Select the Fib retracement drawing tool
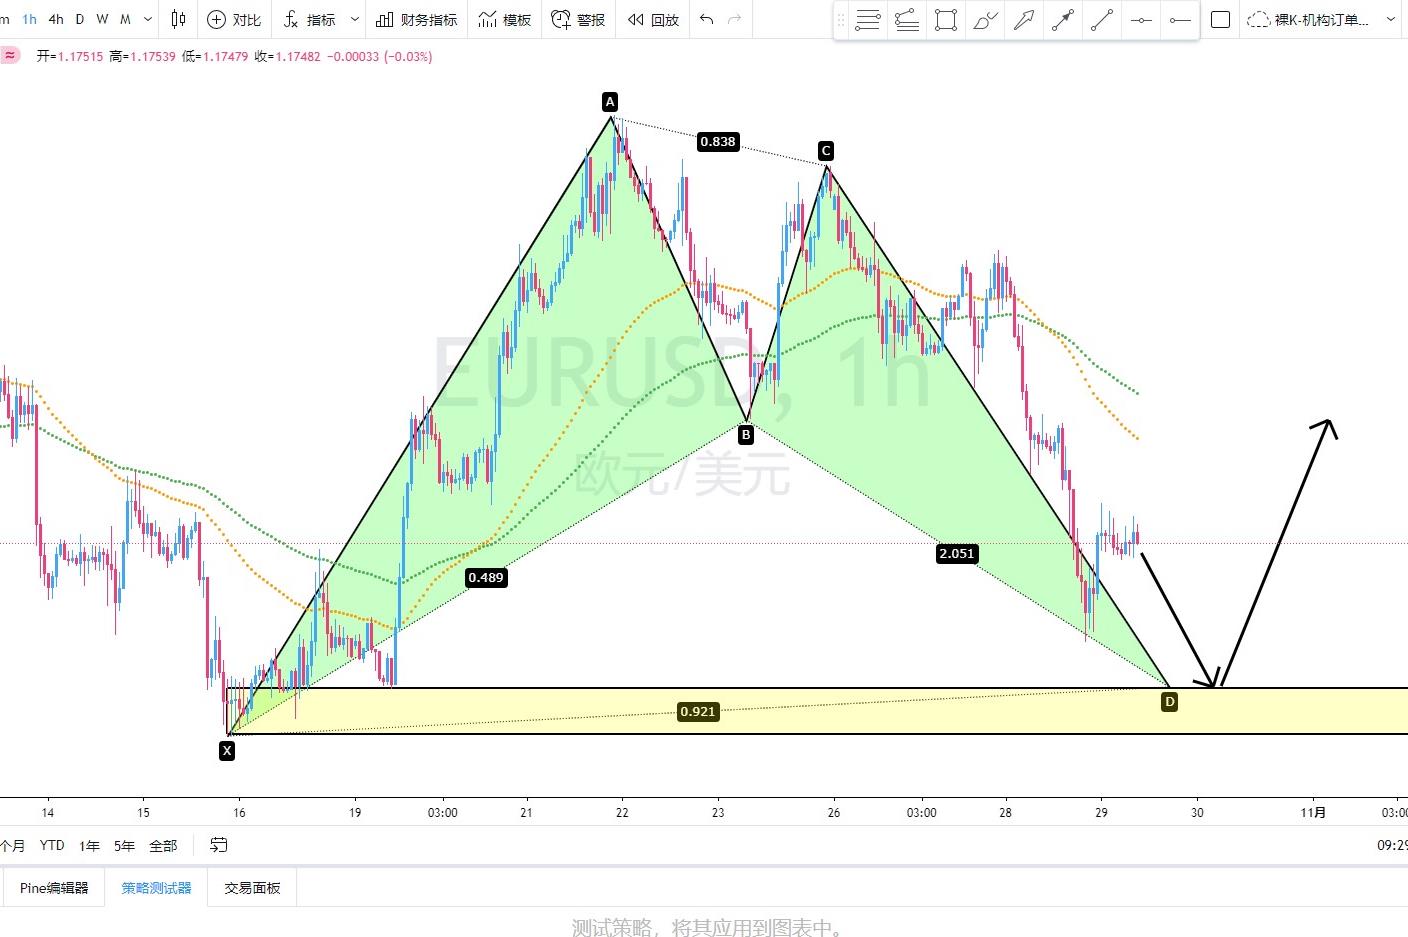 point(868,20)
